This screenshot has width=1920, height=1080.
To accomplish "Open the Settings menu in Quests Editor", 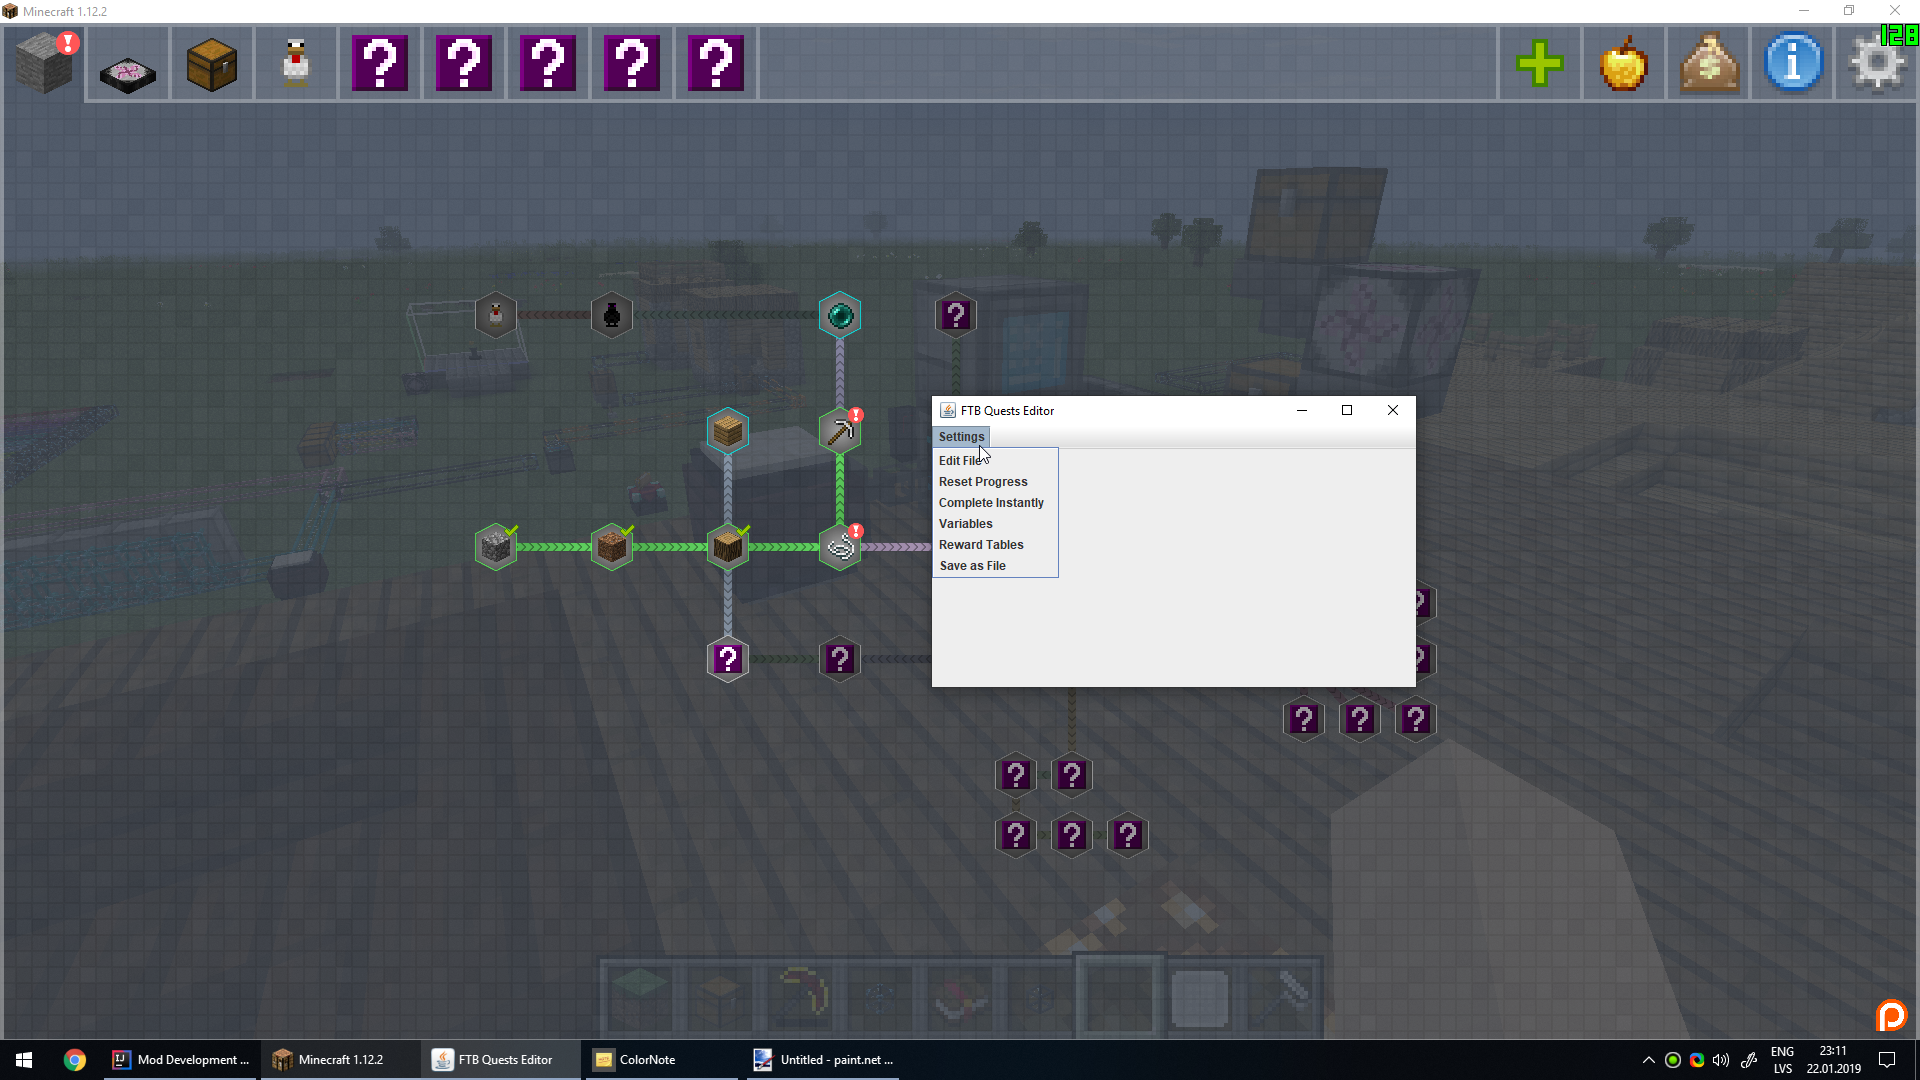I will point(961,437).
